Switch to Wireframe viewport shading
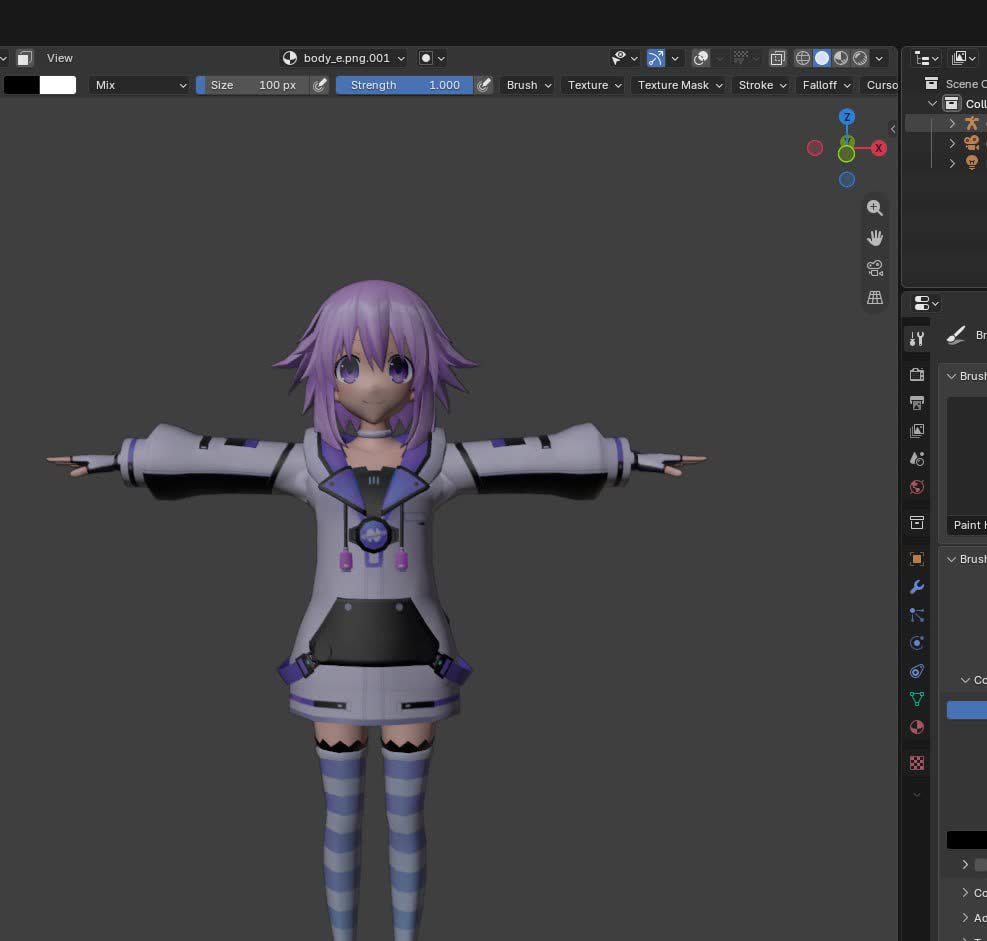Viewport: 987px width, 941px height. 803,58
